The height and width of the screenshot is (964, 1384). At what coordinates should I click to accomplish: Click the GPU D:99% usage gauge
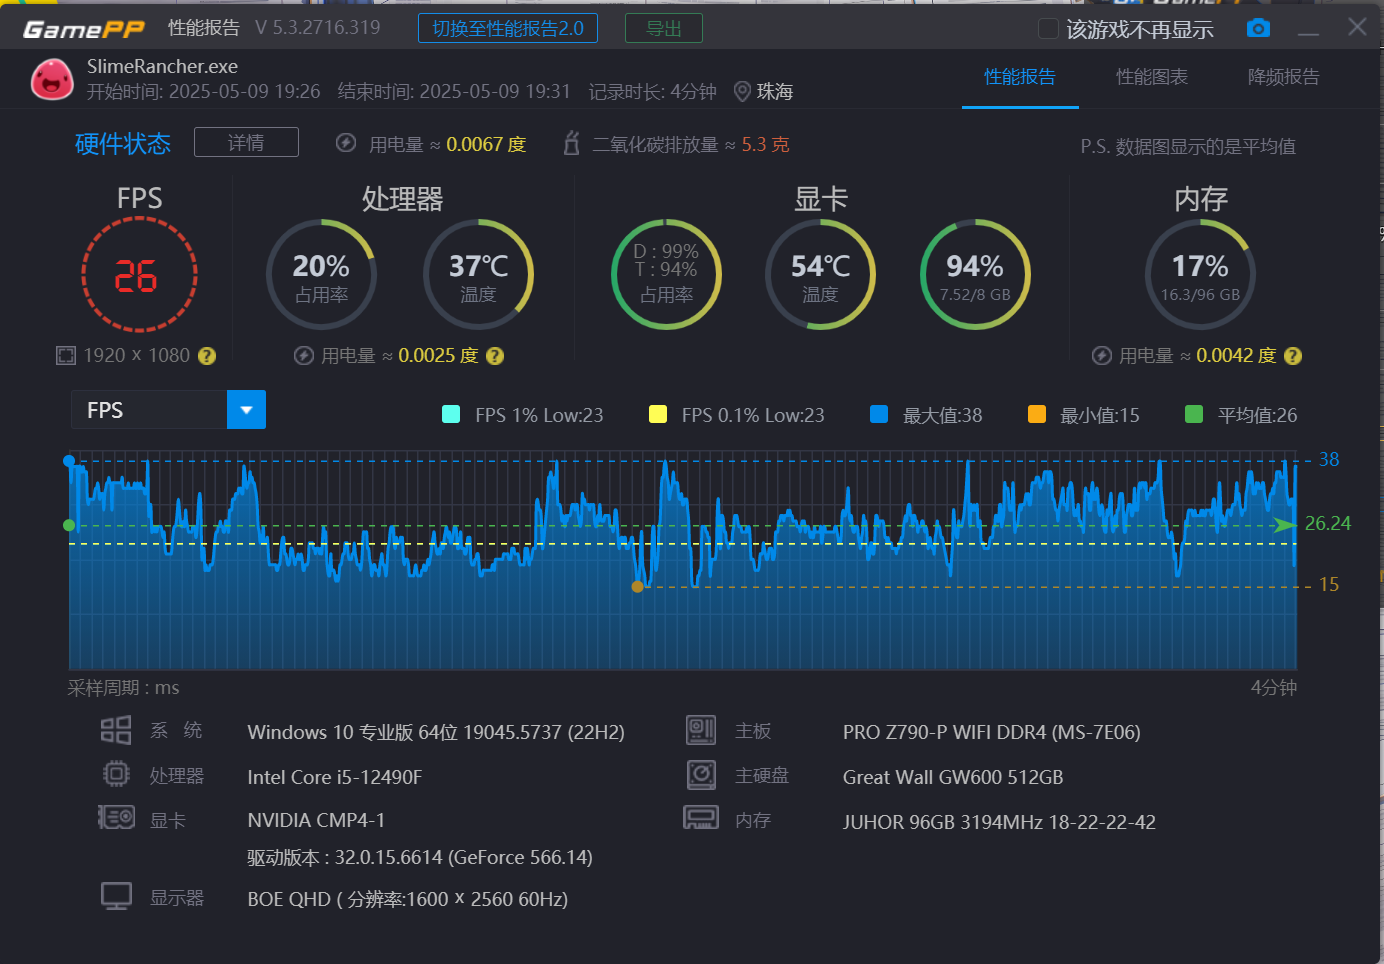point(666,274)
